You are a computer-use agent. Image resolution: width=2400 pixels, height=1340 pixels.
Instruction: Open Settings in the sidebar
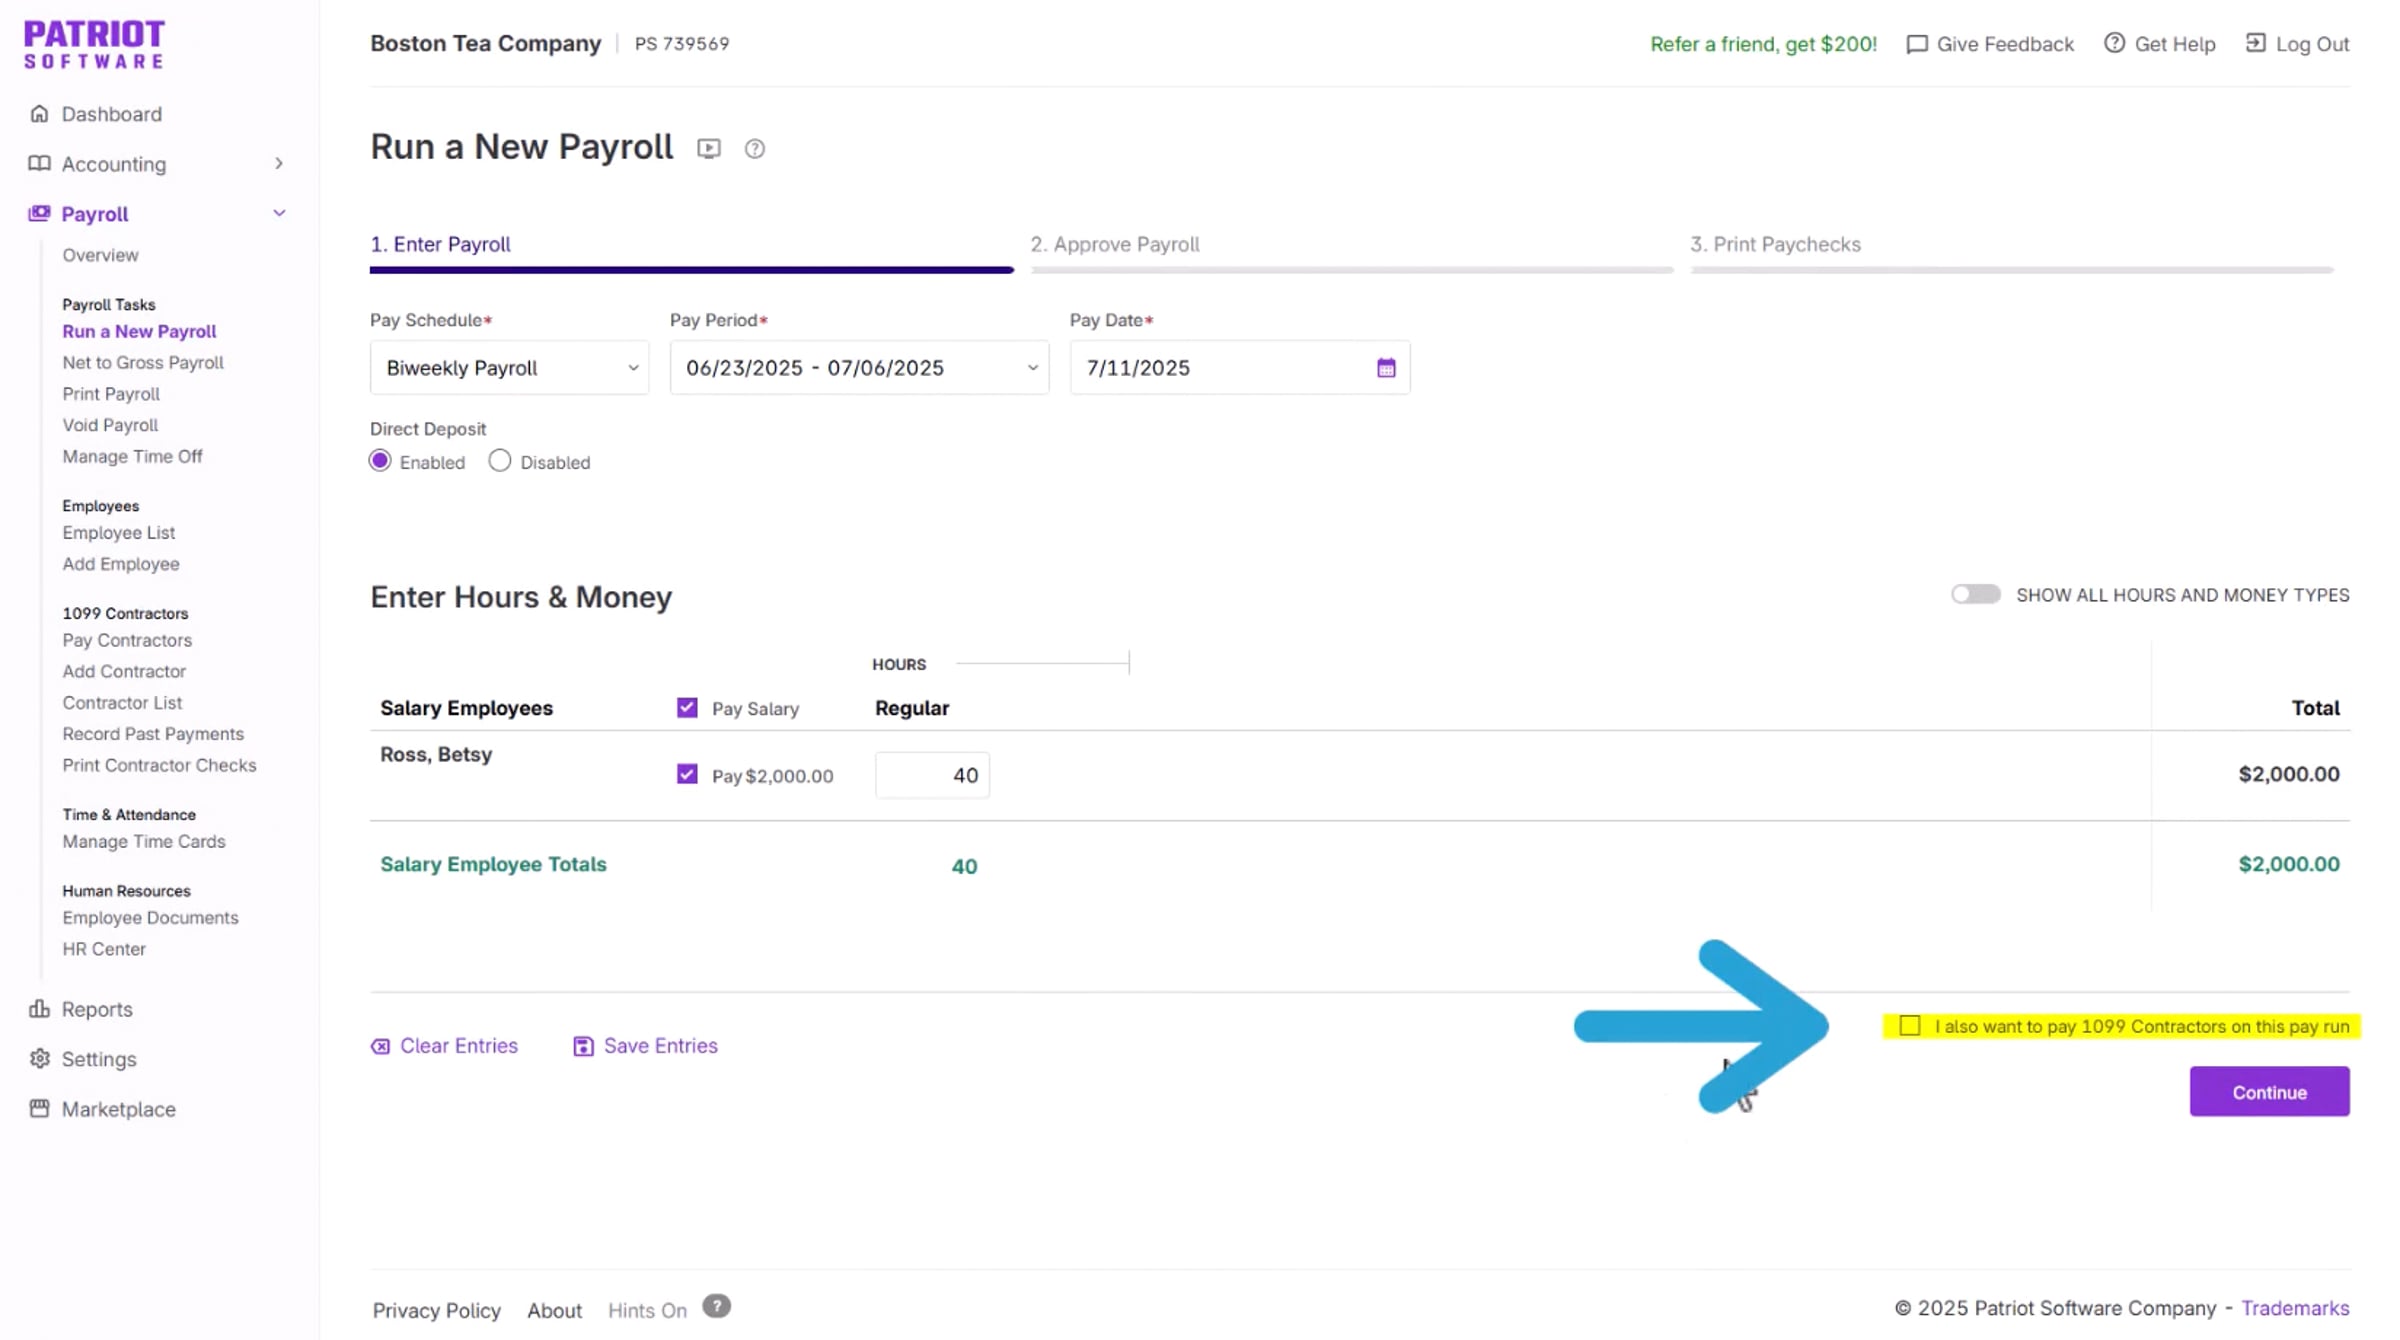pos(99,1059)
